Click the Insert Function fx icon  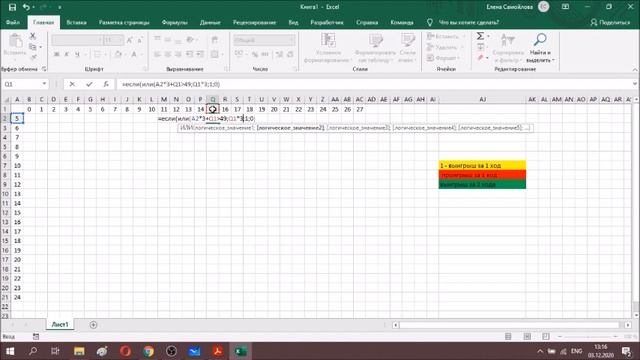click(106, 84)
